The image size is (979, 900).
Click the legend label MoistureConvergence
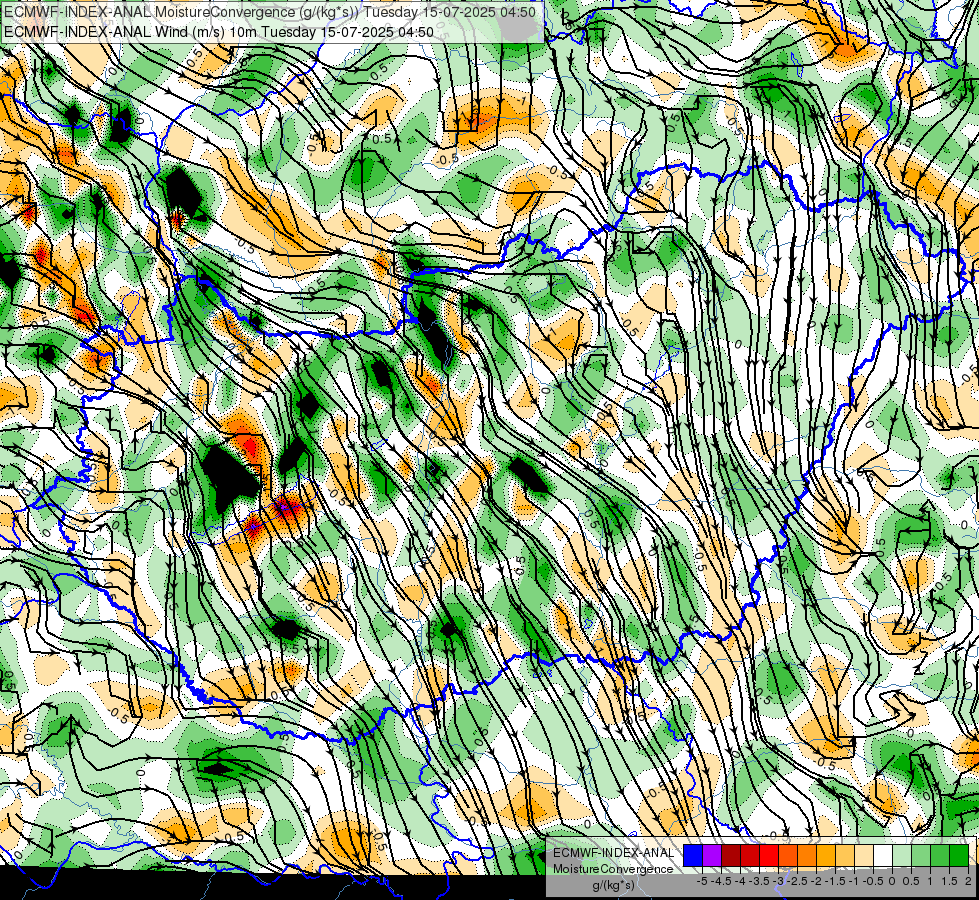613,869
